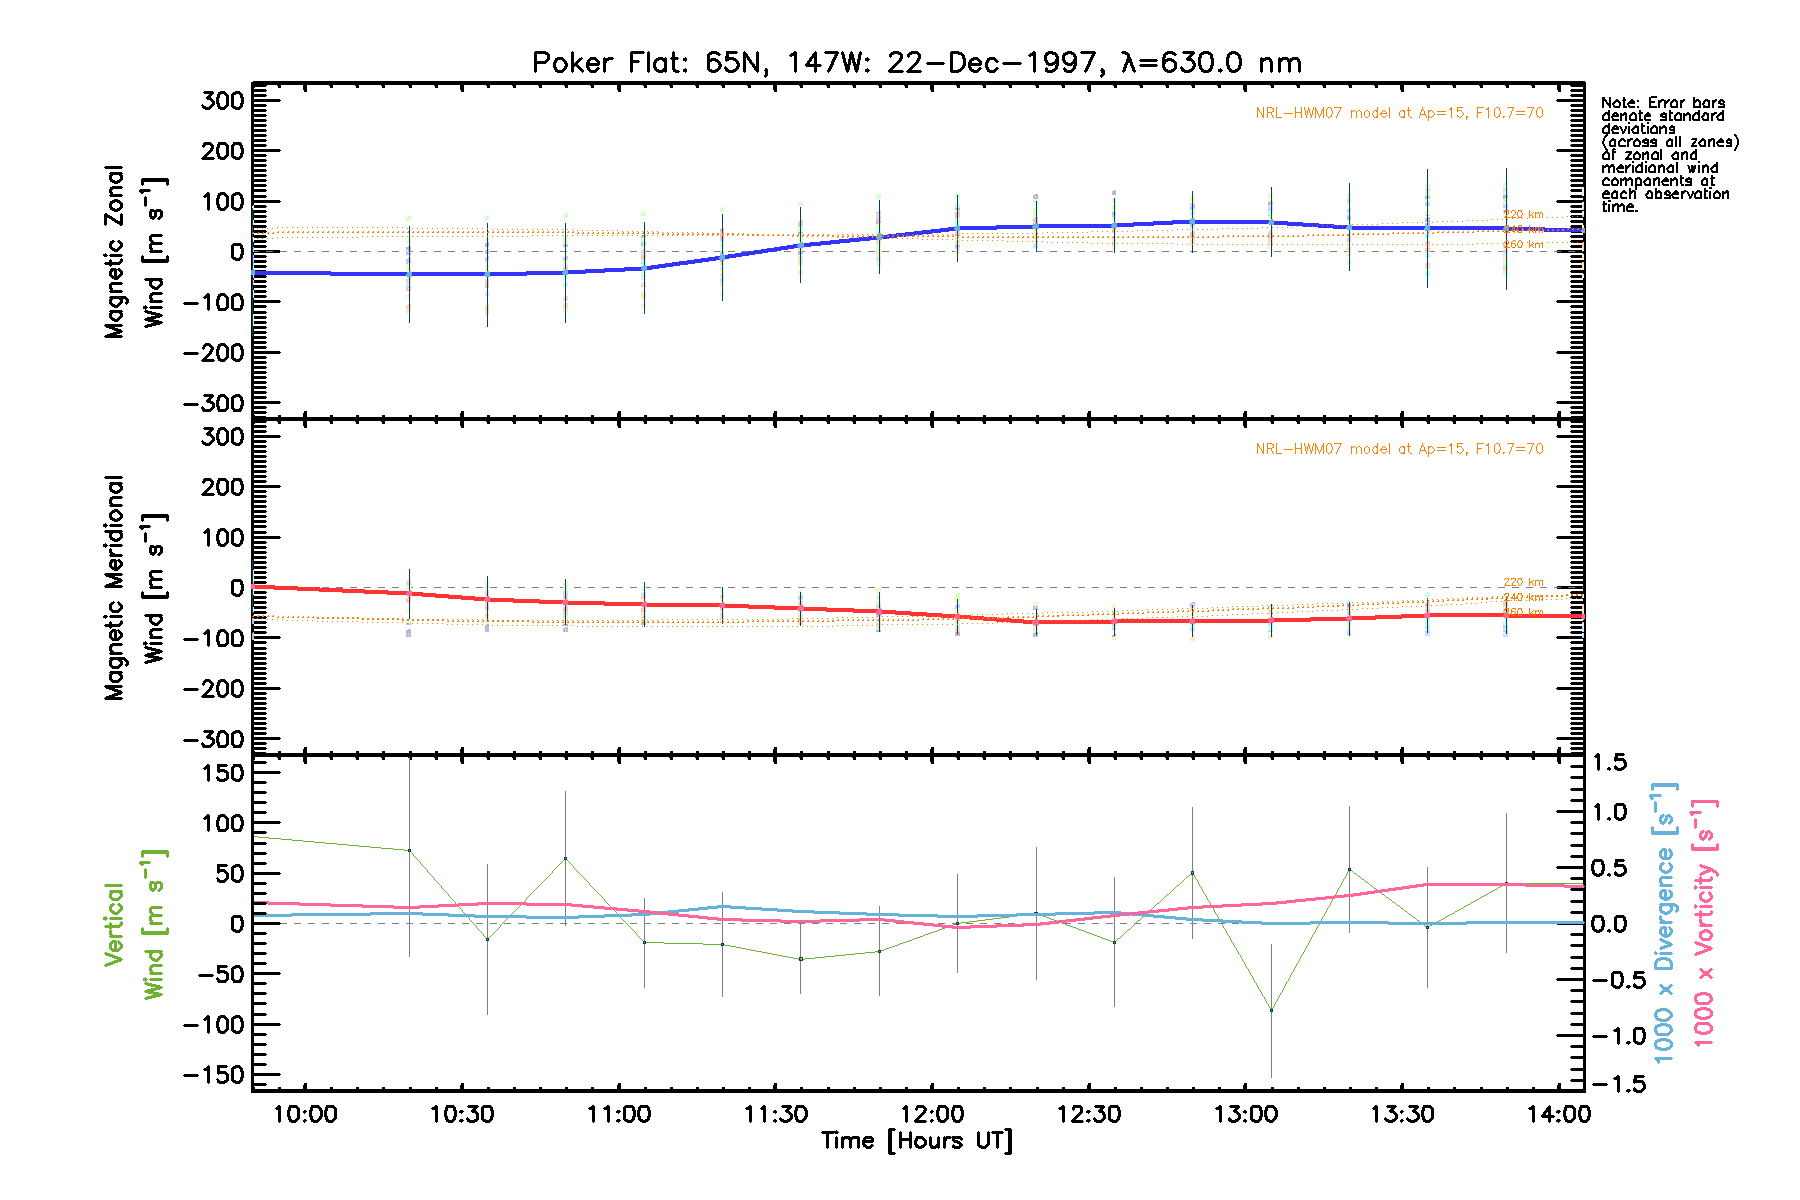This screenshot has width=1800, height=1200.
Task: Click the green Vertical Wind axis label
Action: click(134, 924)
